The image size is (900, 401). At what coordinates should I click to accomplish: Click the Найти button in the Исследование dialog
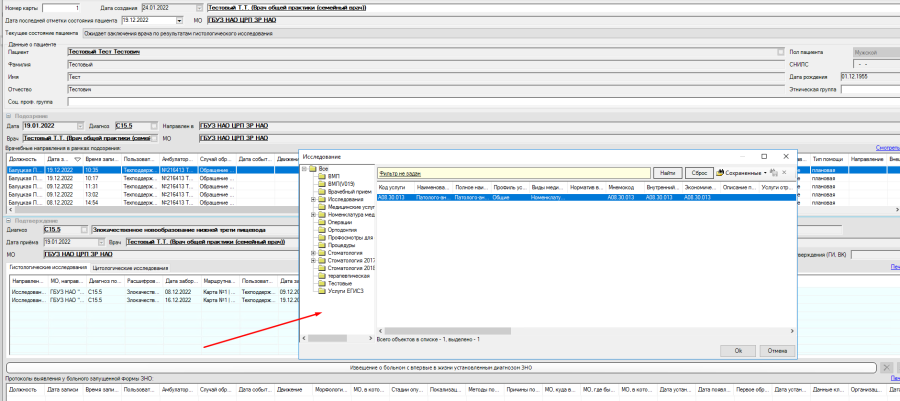[667, 173]
